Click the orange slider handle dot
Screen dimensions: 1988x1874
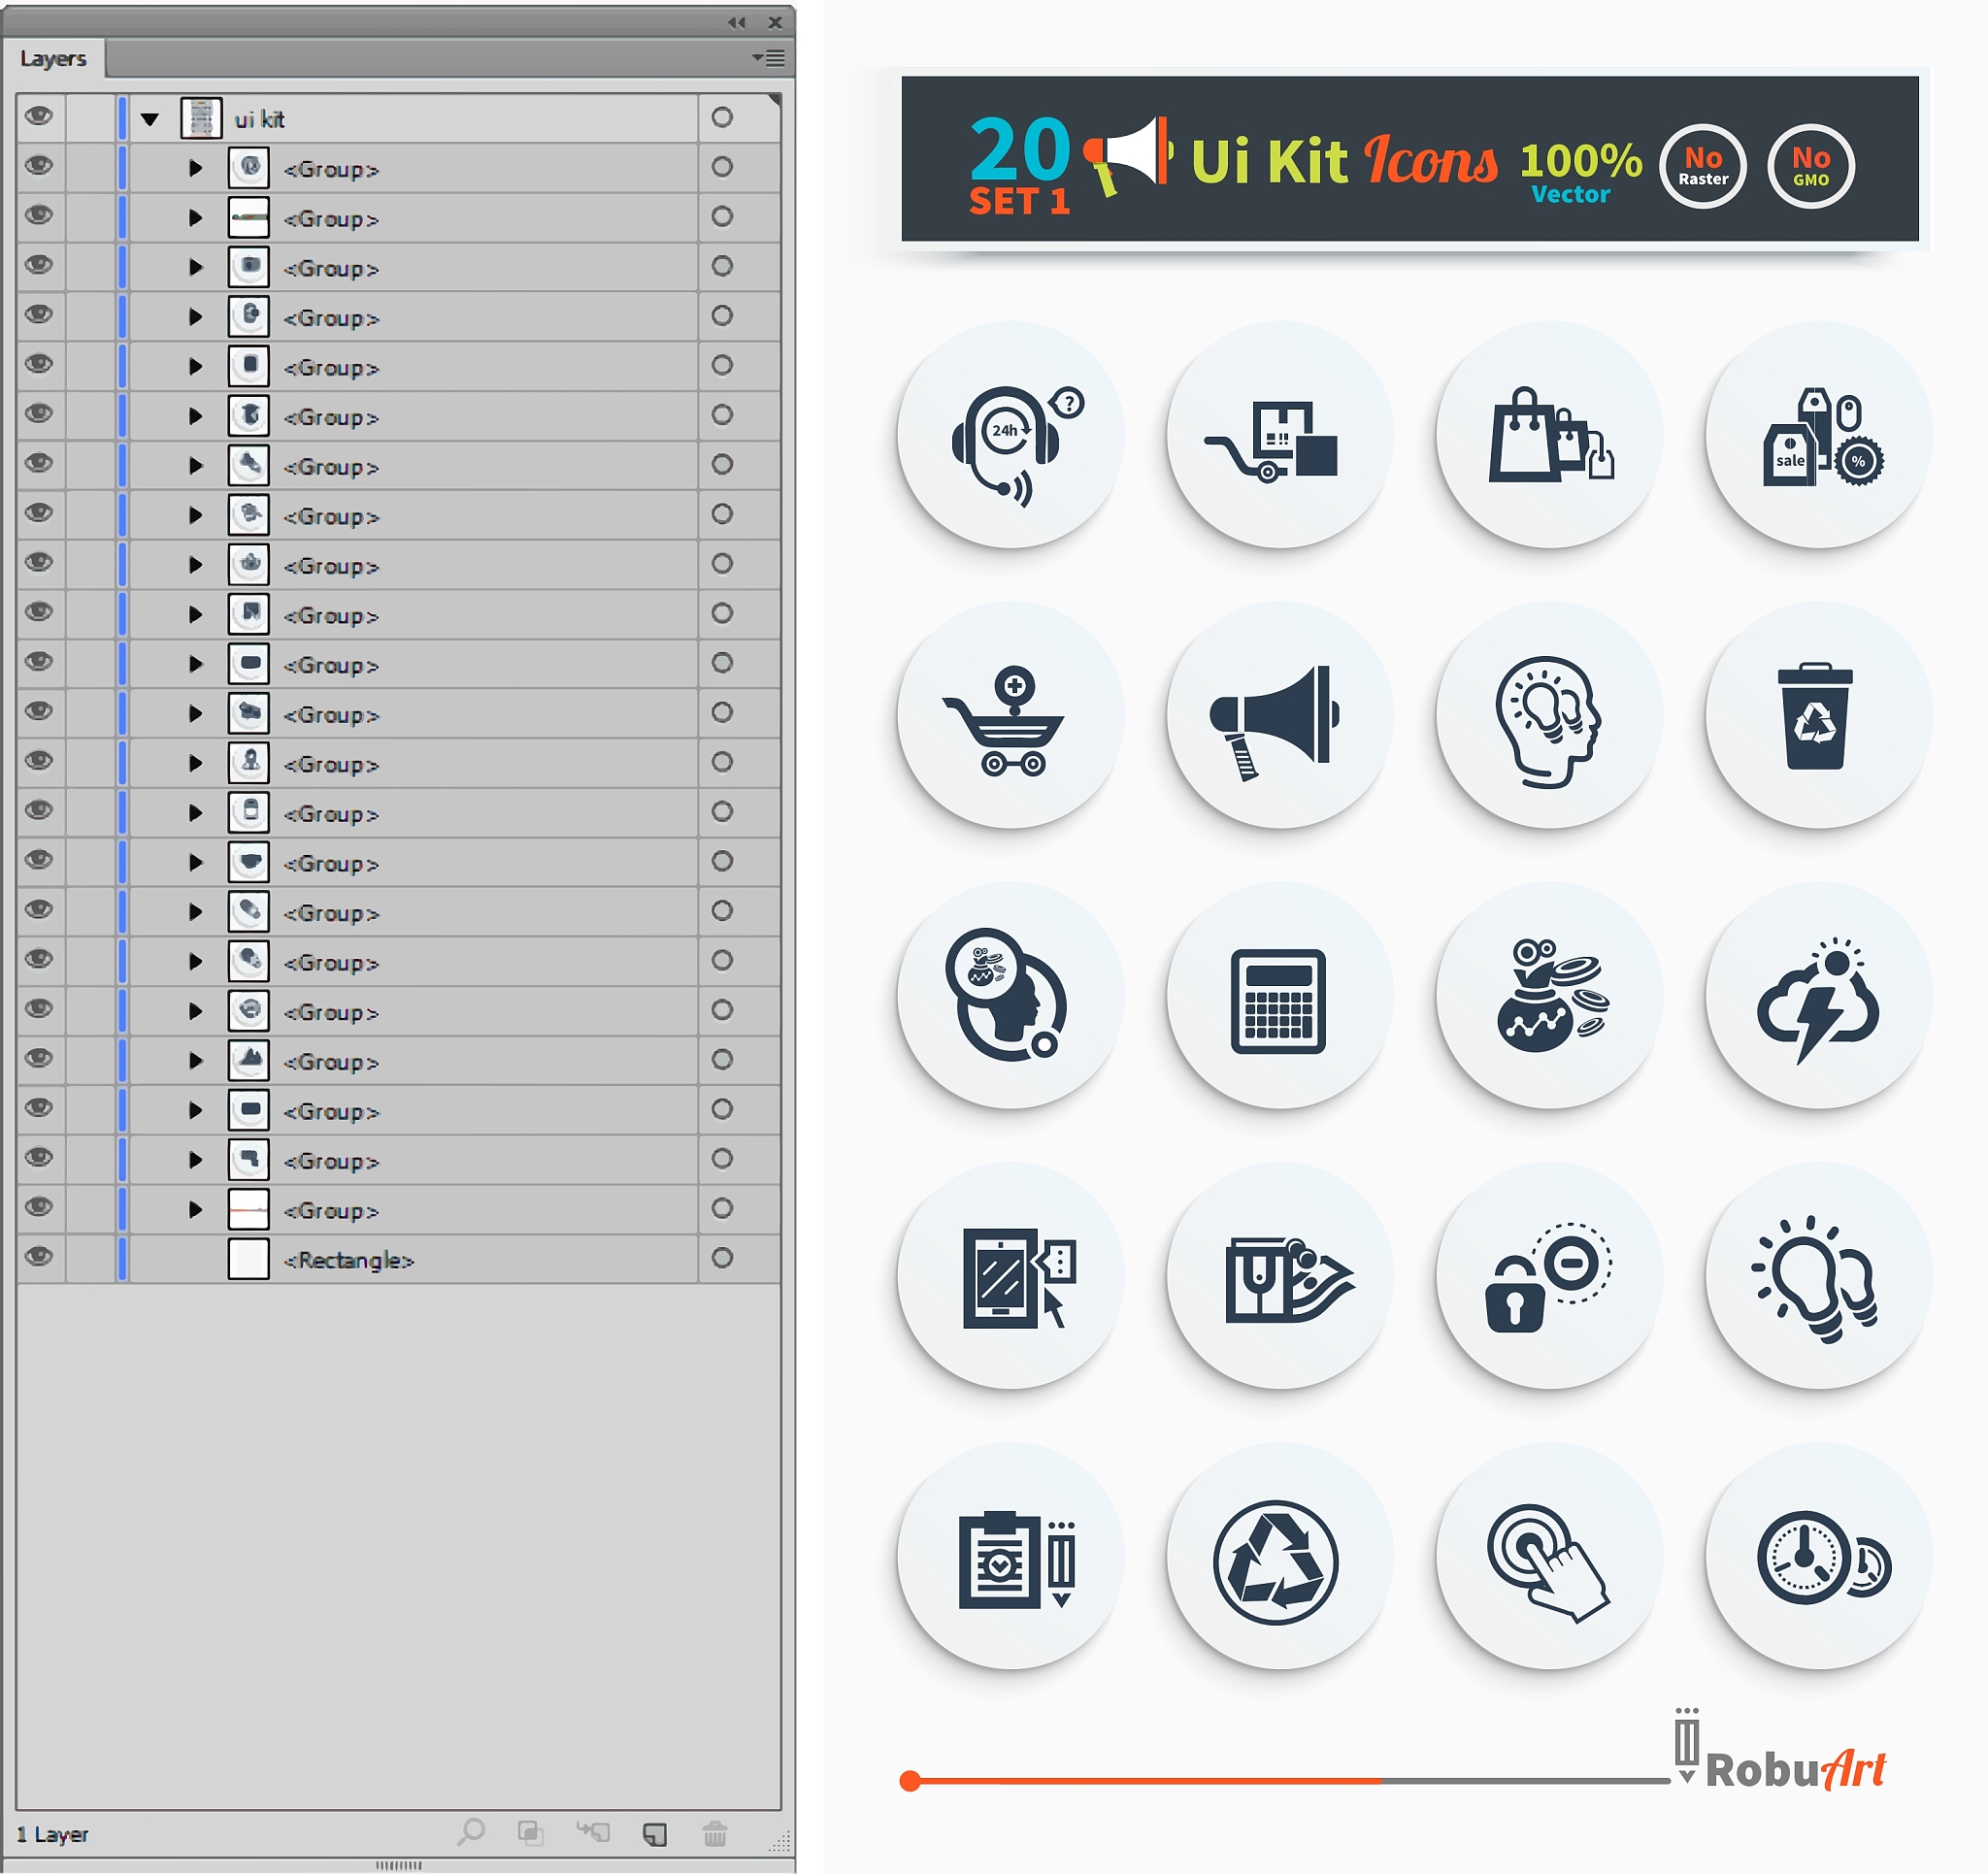(x=909, y=1780)
